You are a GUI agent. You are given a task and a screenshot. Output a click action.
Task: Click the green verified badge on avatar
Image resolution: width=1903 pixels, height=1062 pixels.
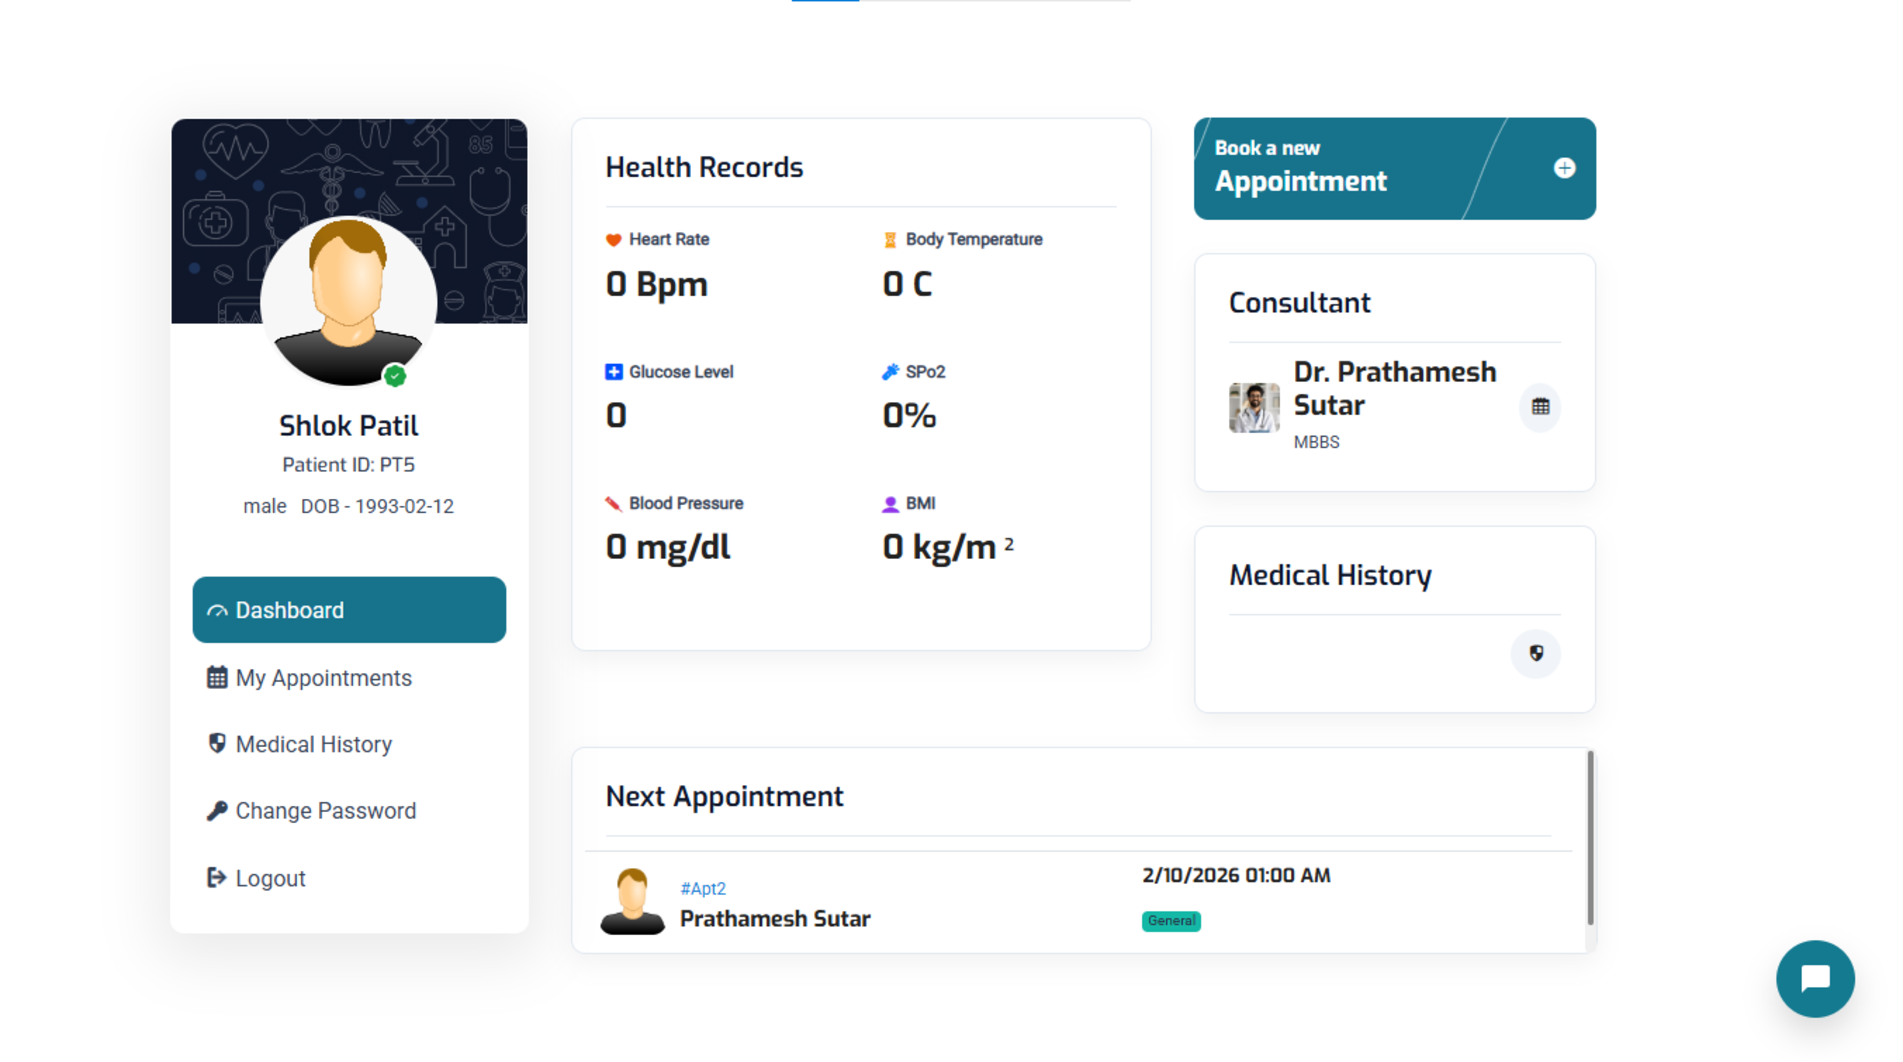tap(395, 376)
